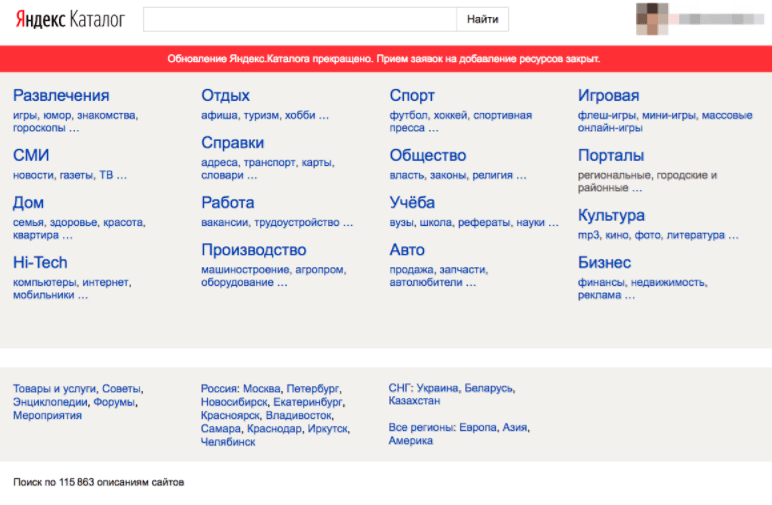Go to the афиша subcategory
Screen dimensions: 772x505
pyautogui.click(x=219, y=115)
